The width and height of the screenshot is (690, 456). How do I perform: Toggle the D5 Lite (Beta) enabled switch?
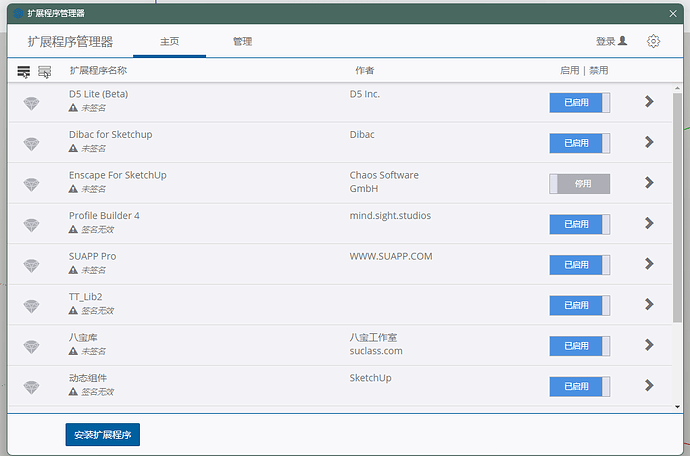[x=580, y=103]
